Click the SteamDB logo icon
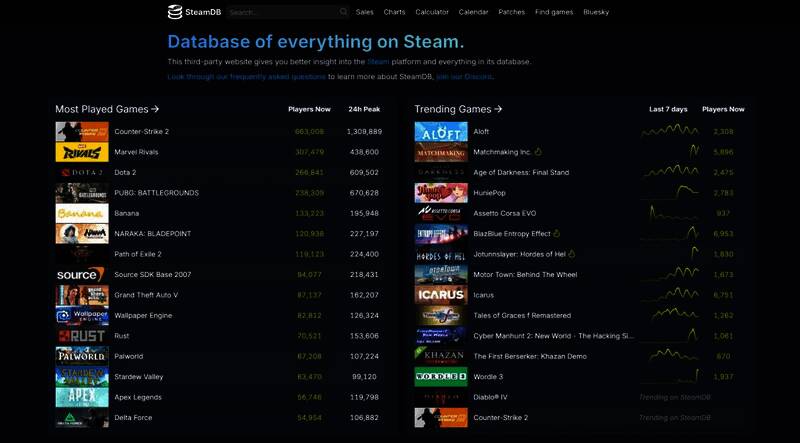 175,12
